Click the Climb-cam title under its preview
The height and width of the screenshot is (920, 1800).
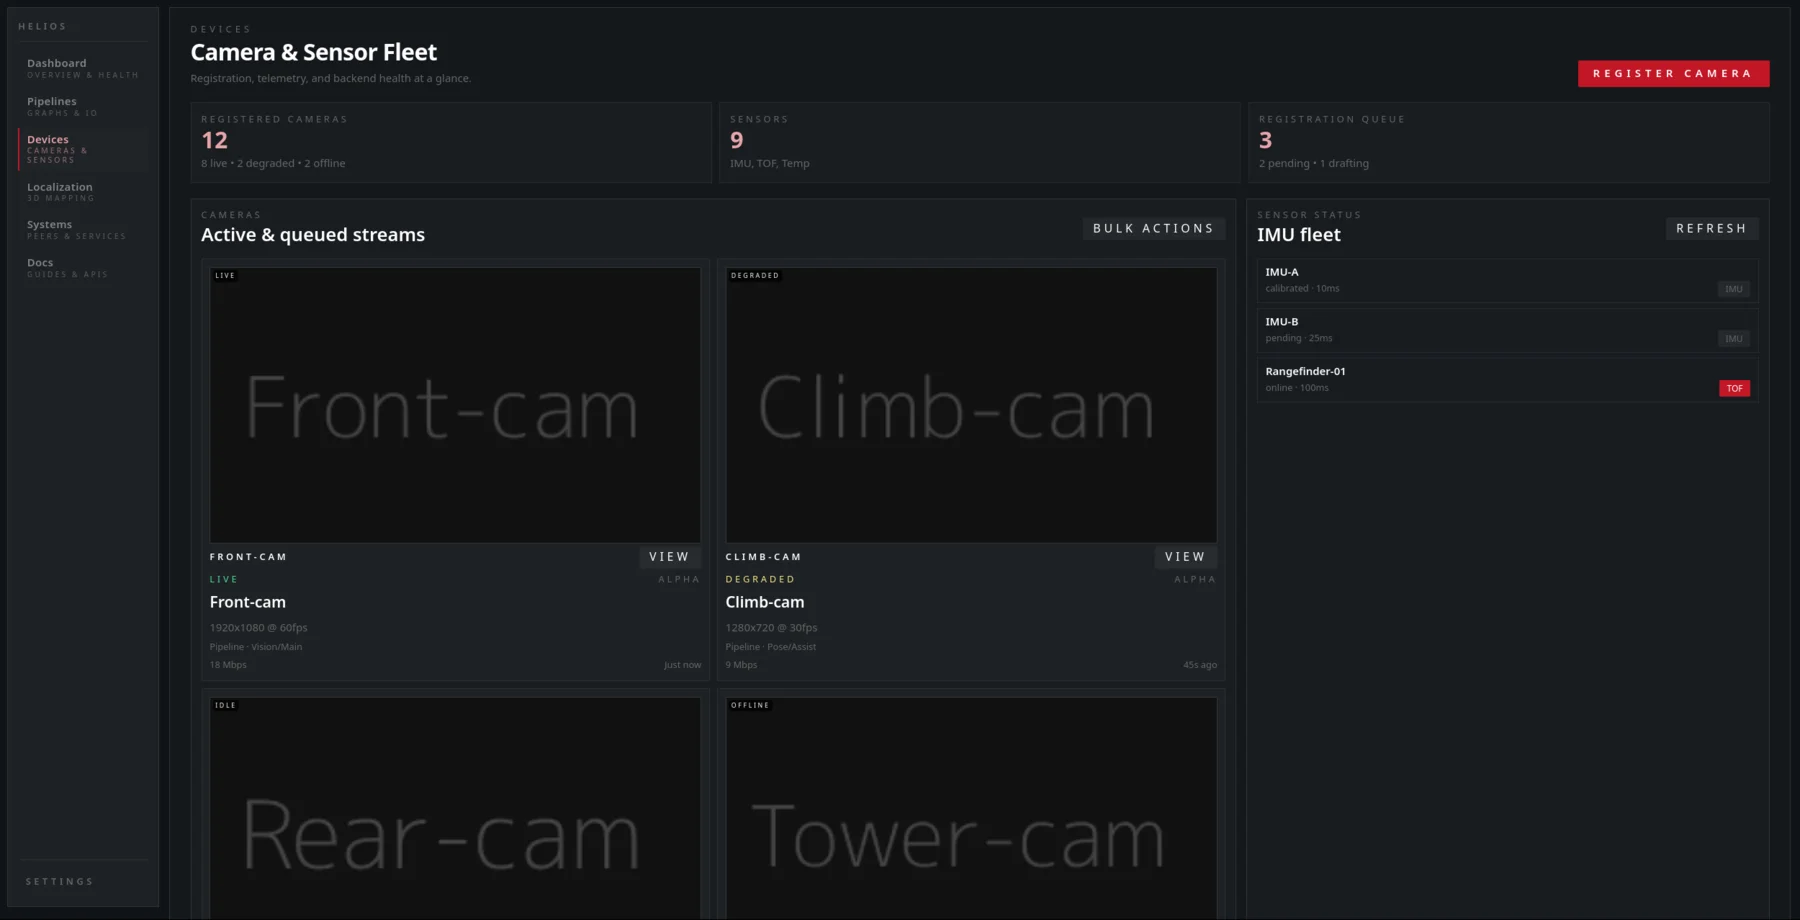click(765, 603)
